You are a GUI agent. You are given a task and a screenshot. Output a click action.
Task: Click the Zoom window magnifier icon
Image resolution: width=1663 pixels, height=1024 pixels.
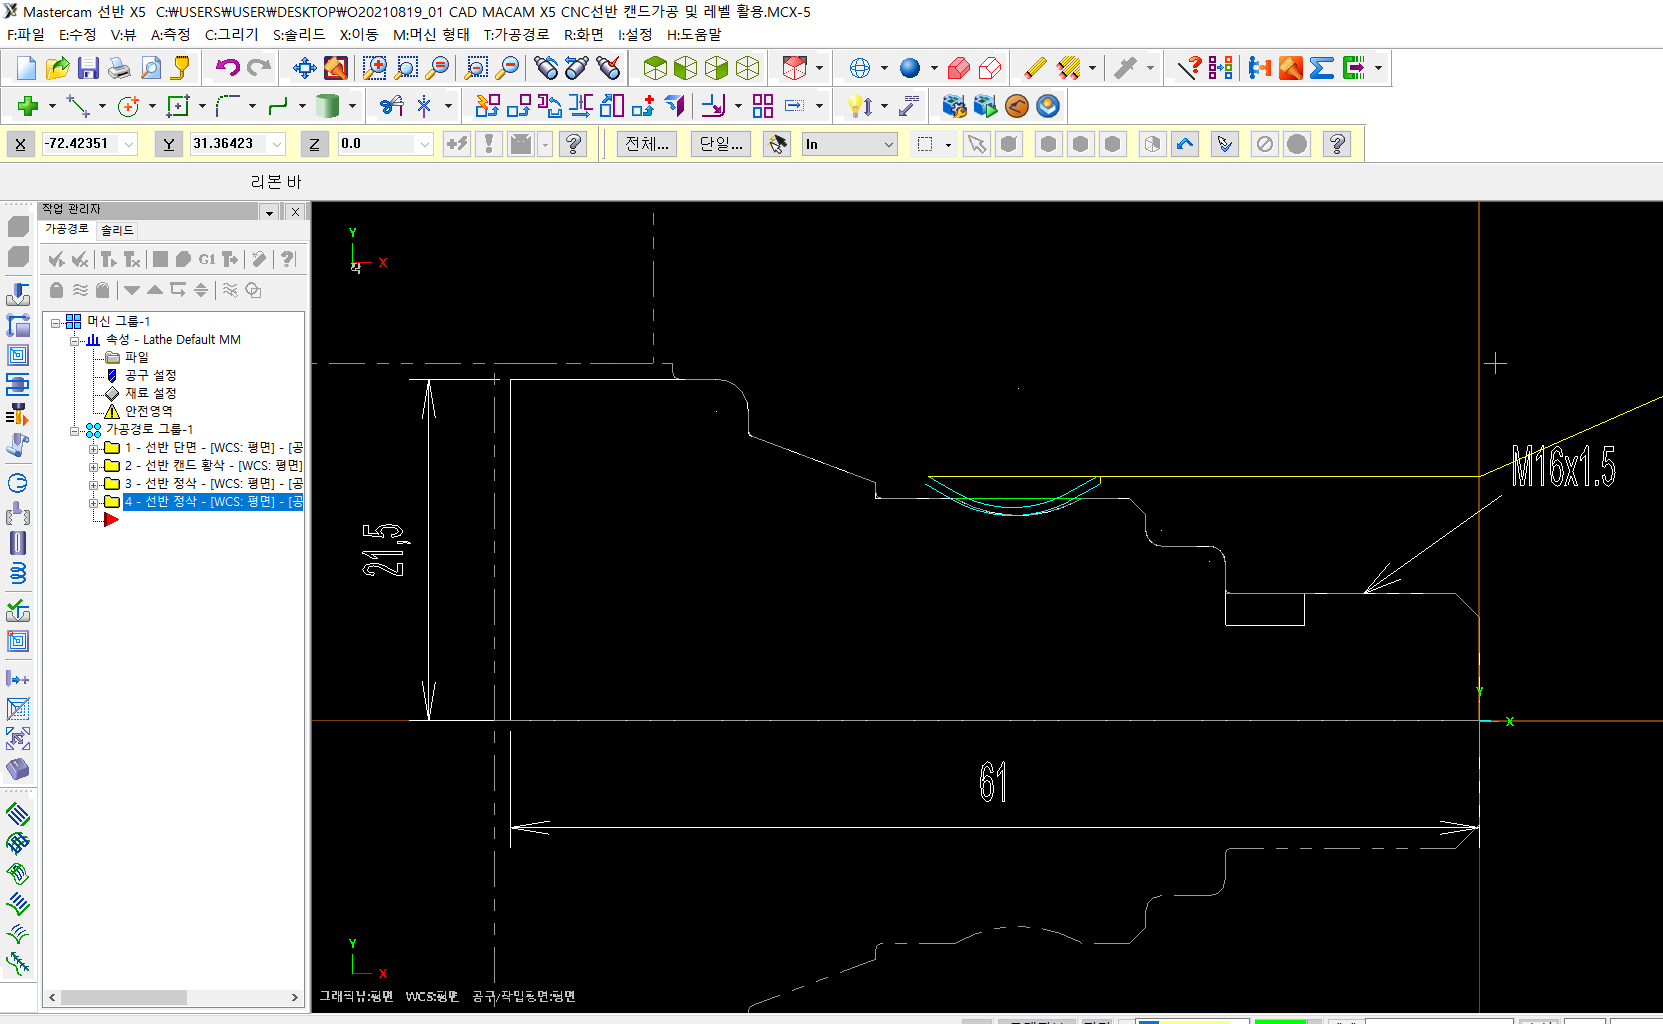[375, 68]
